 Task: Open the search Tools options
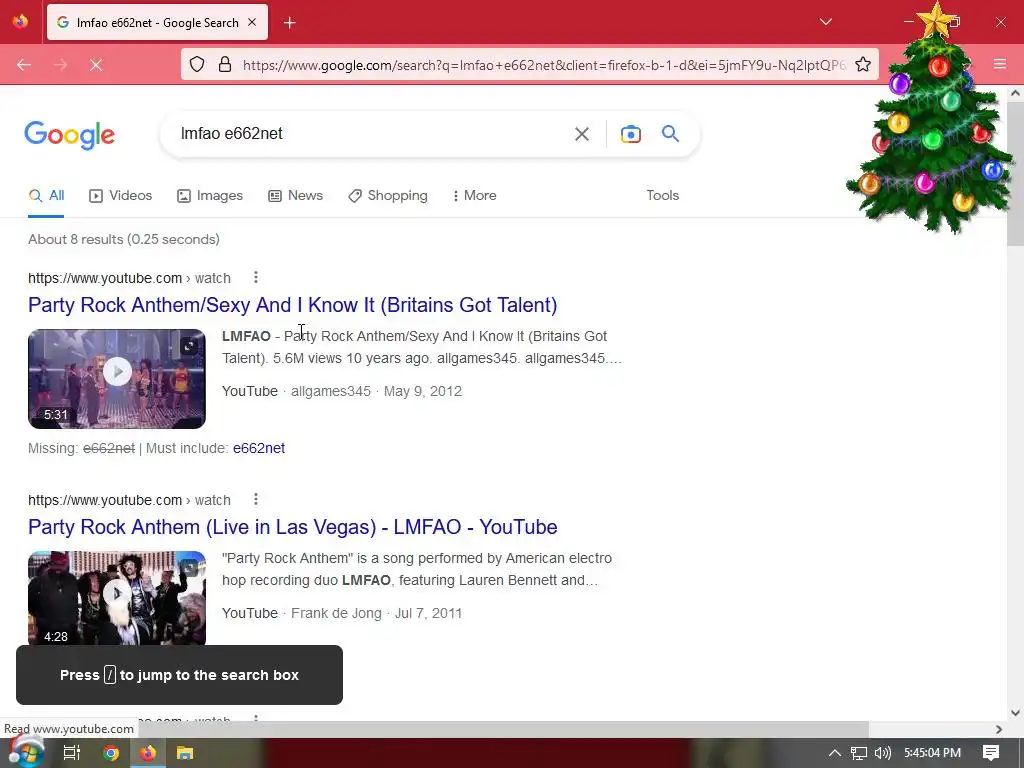click(662, 195)
